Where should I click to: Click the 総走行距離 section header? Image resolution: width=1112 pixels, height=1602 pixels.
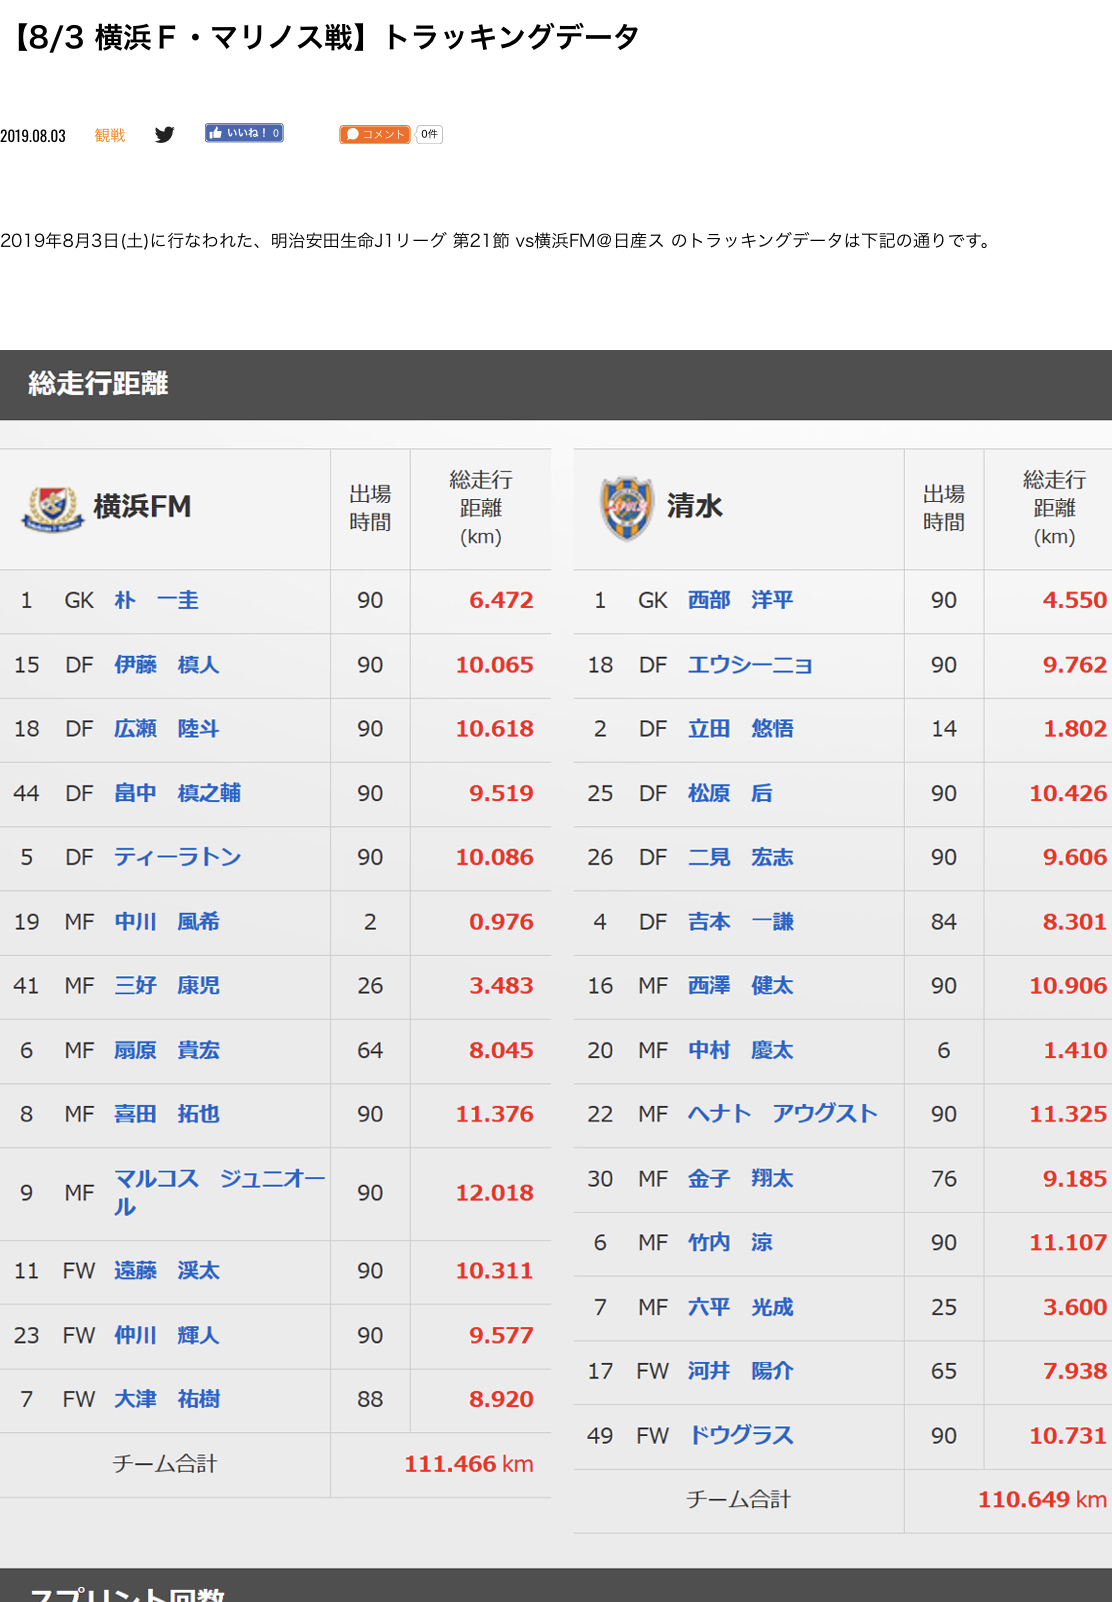tap(98, 384)
